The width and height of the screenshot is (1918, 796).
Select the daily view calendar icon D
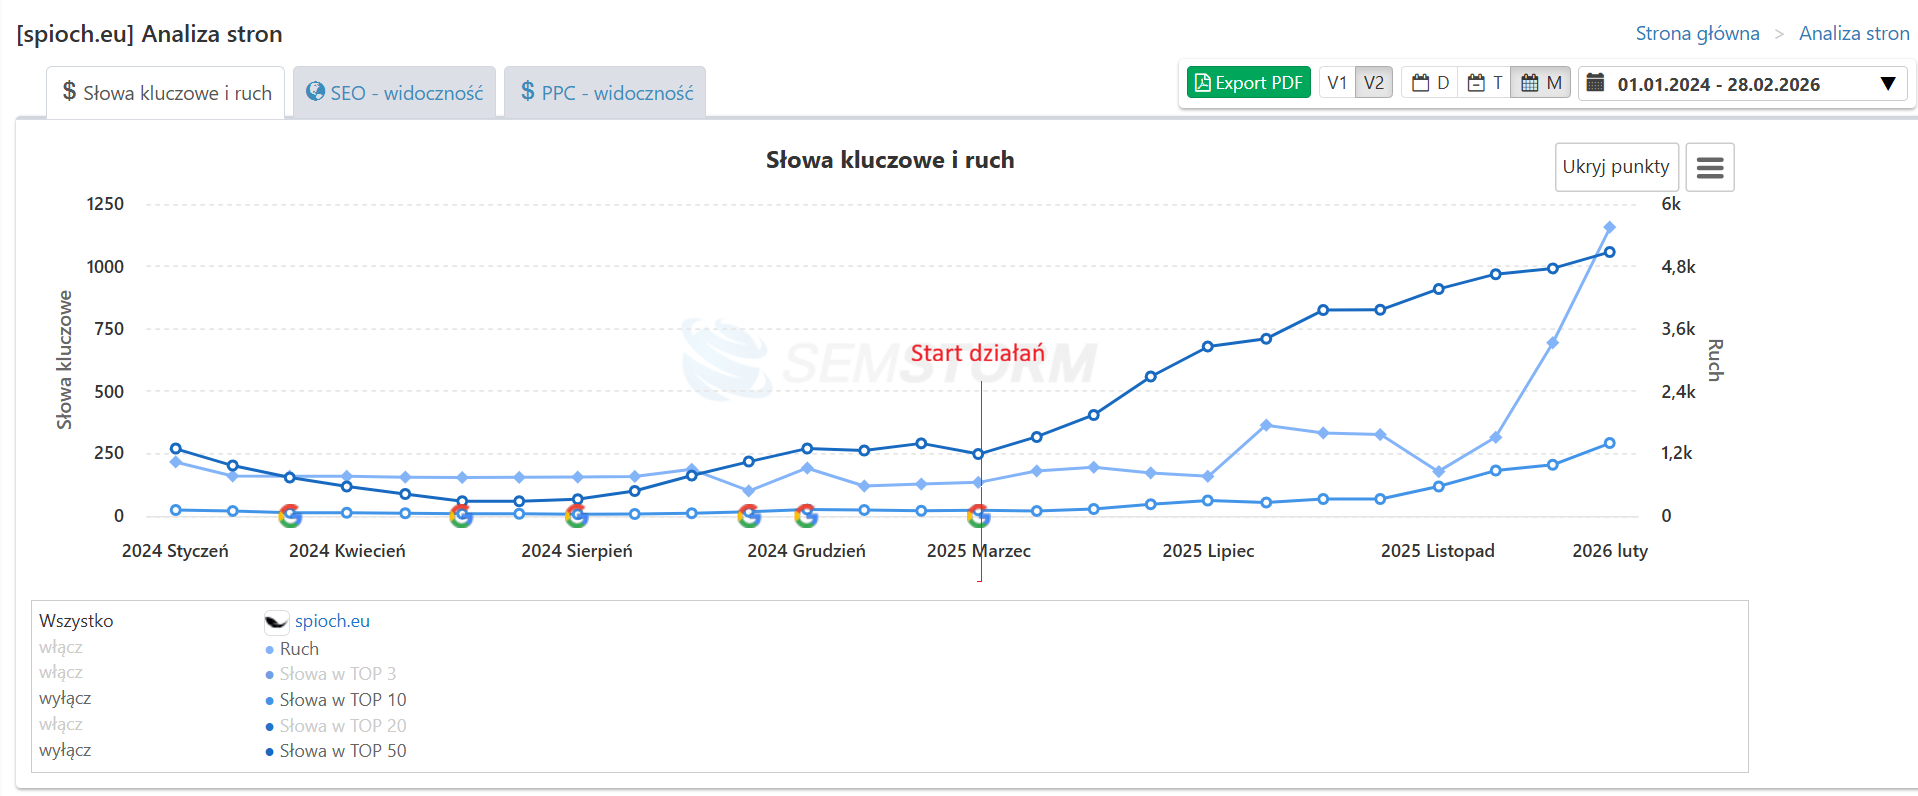tap(1430, 83)
